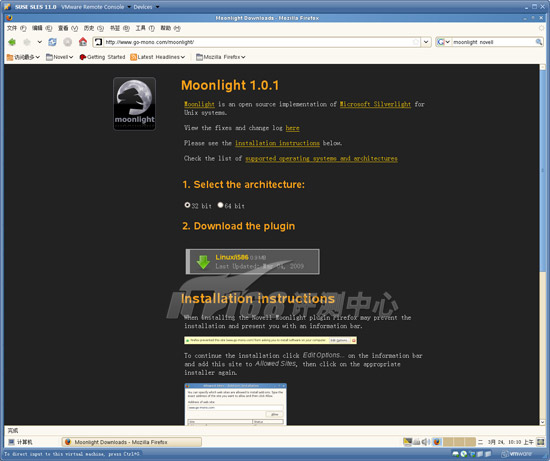Open the 工具 (Tools) menu
The height and width of the screenshot is (461, 550).
(x=145, y=28)
